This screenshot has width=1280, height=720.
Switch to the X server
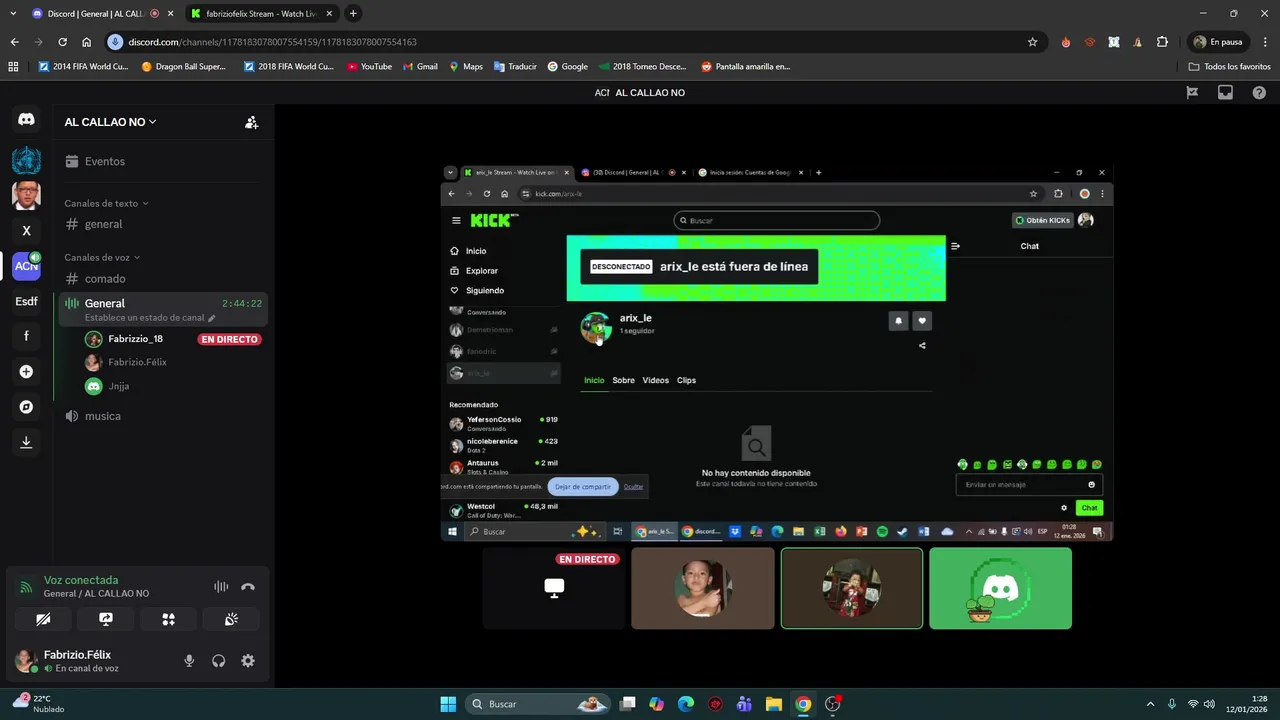(26, 230)
